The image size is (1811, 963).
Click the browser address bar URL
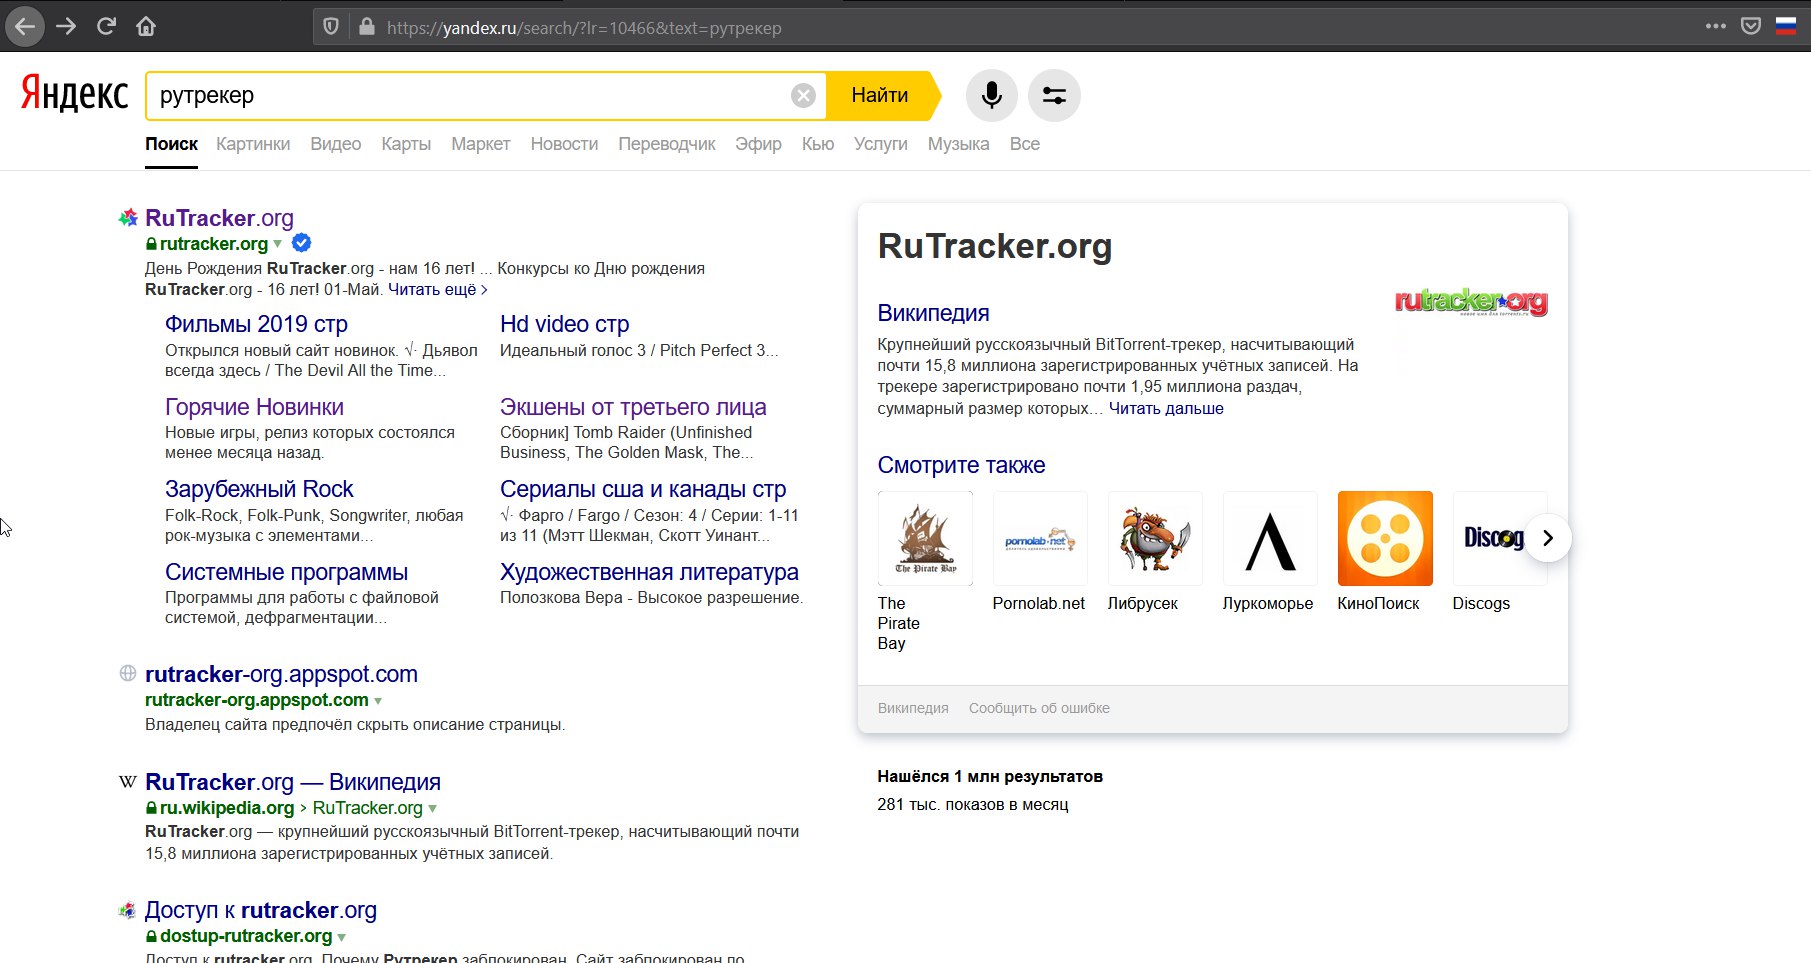coord(584,28)
